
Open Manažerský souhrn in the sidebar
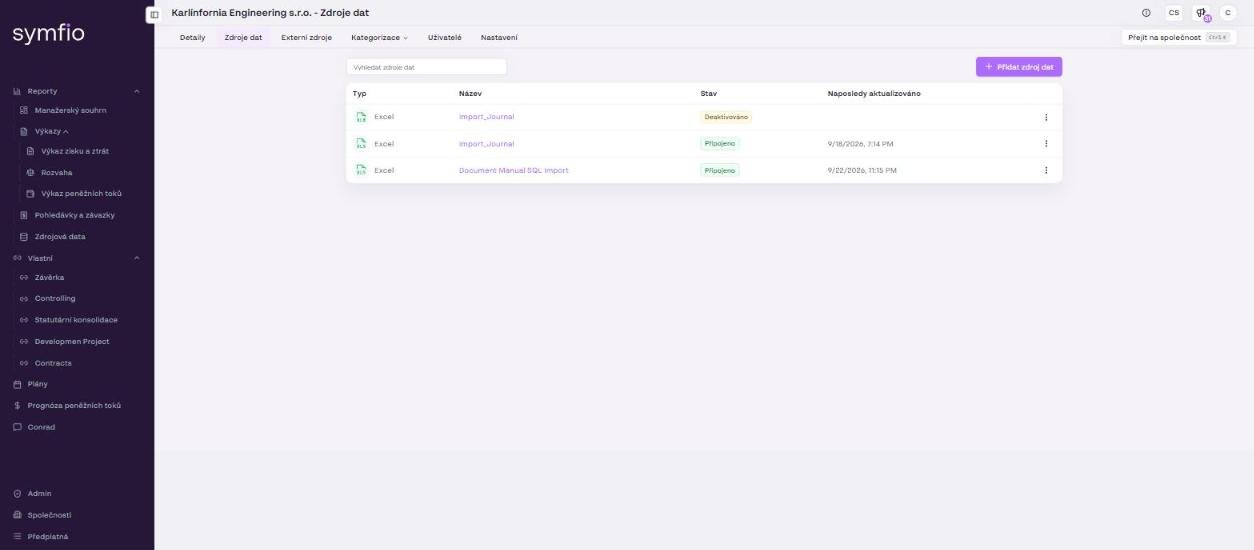pos(70,110)
